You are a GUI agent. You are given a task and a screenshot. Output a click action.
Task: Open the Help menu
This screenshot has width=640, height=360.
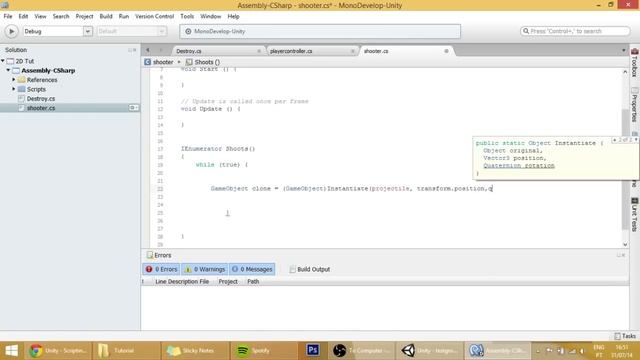(233, 16)
